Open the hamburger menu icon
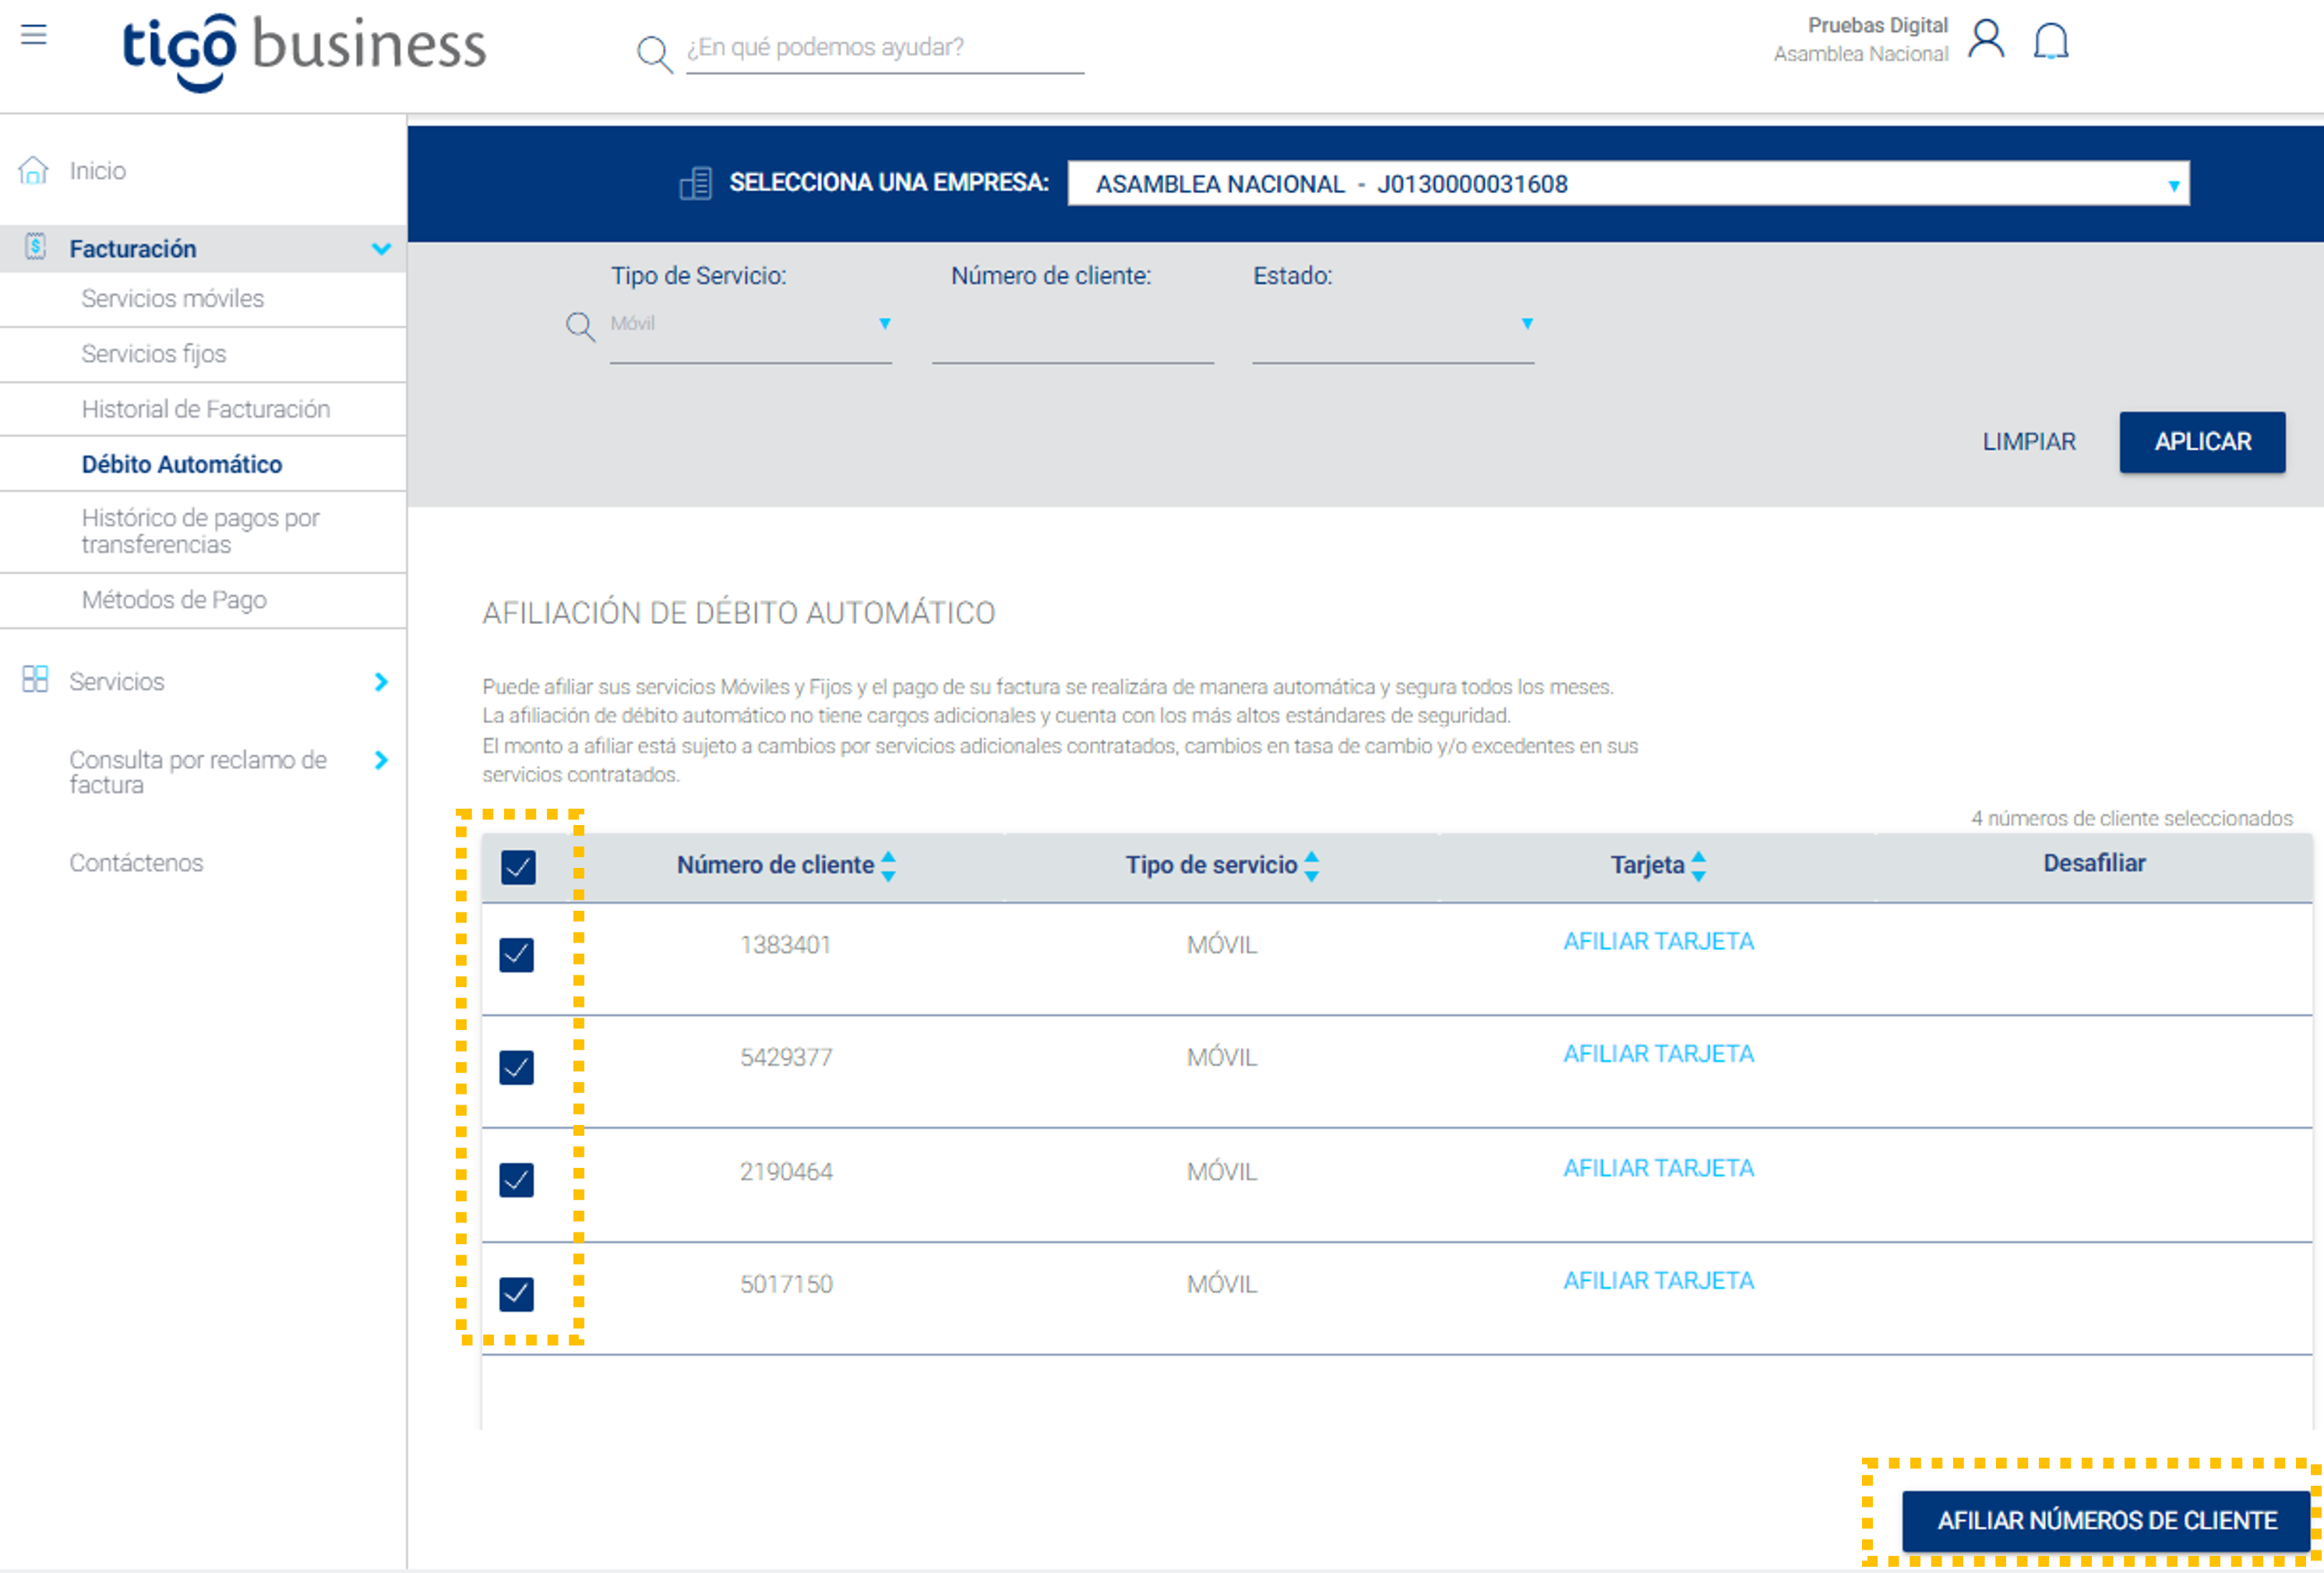The image size is (2324, 1573). (x=34, y=35)
